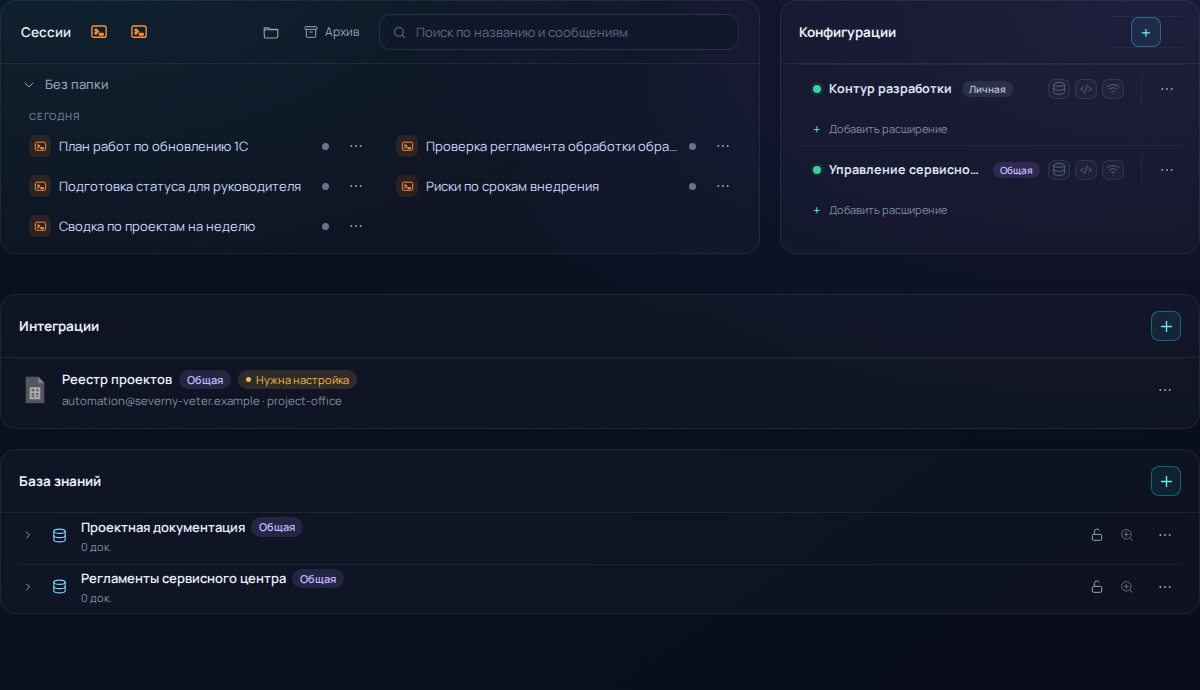Click the code icon for Контур разработки
The image size is (1200, 690).
pos(1086,89)
